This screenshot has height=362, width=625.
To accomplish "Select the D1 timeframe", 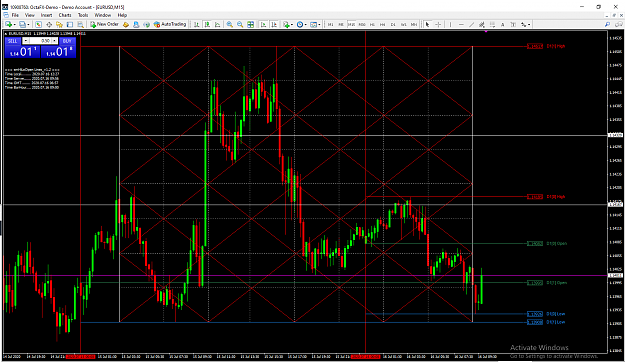I will click(393, 25).
